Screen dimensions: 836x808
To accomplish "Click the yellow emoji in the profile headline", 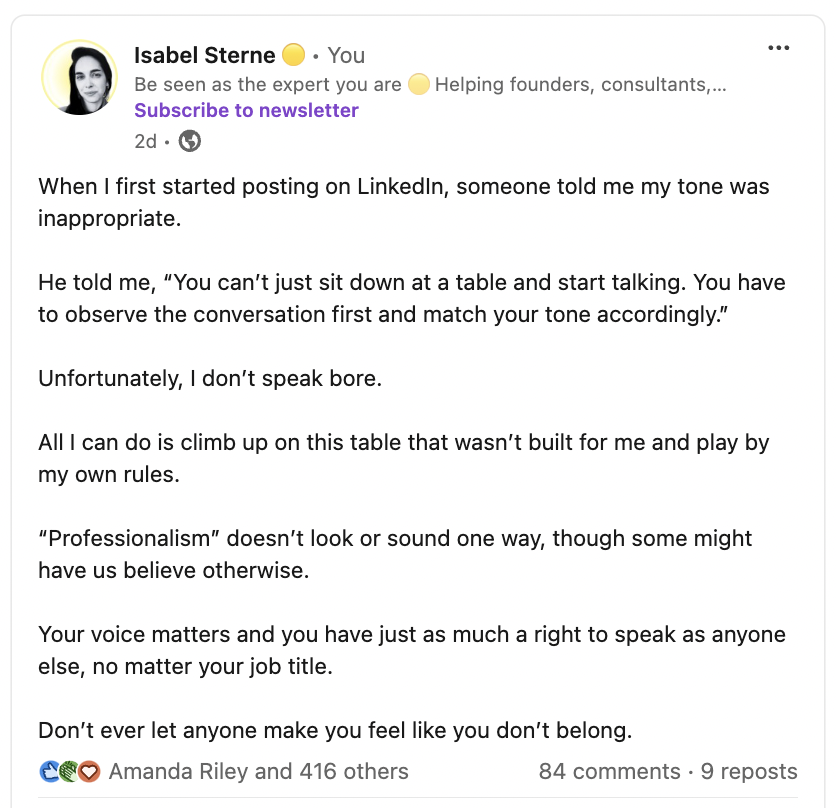I will pyautogui.click(x=418, y=85).
